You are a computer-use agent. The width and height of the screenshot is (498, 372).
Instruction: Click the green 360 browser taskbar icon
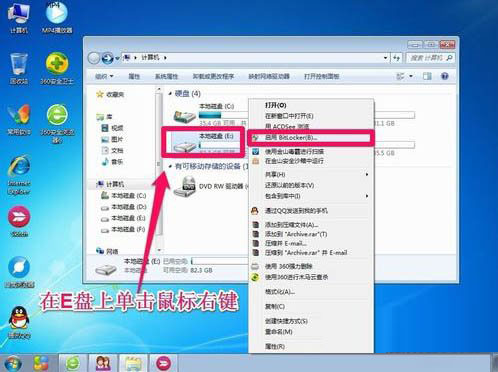click(x=73, y=363)
